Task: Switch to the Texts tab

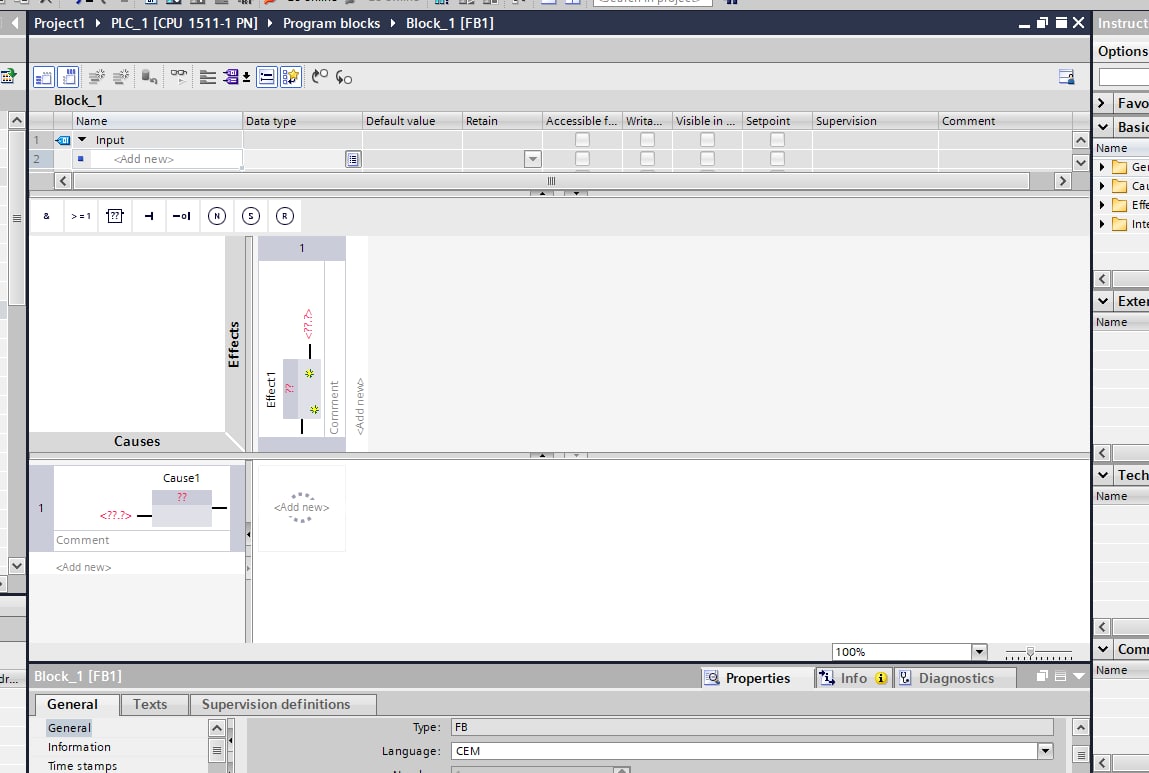Action: pyautogui.click(x=150, y=704)
